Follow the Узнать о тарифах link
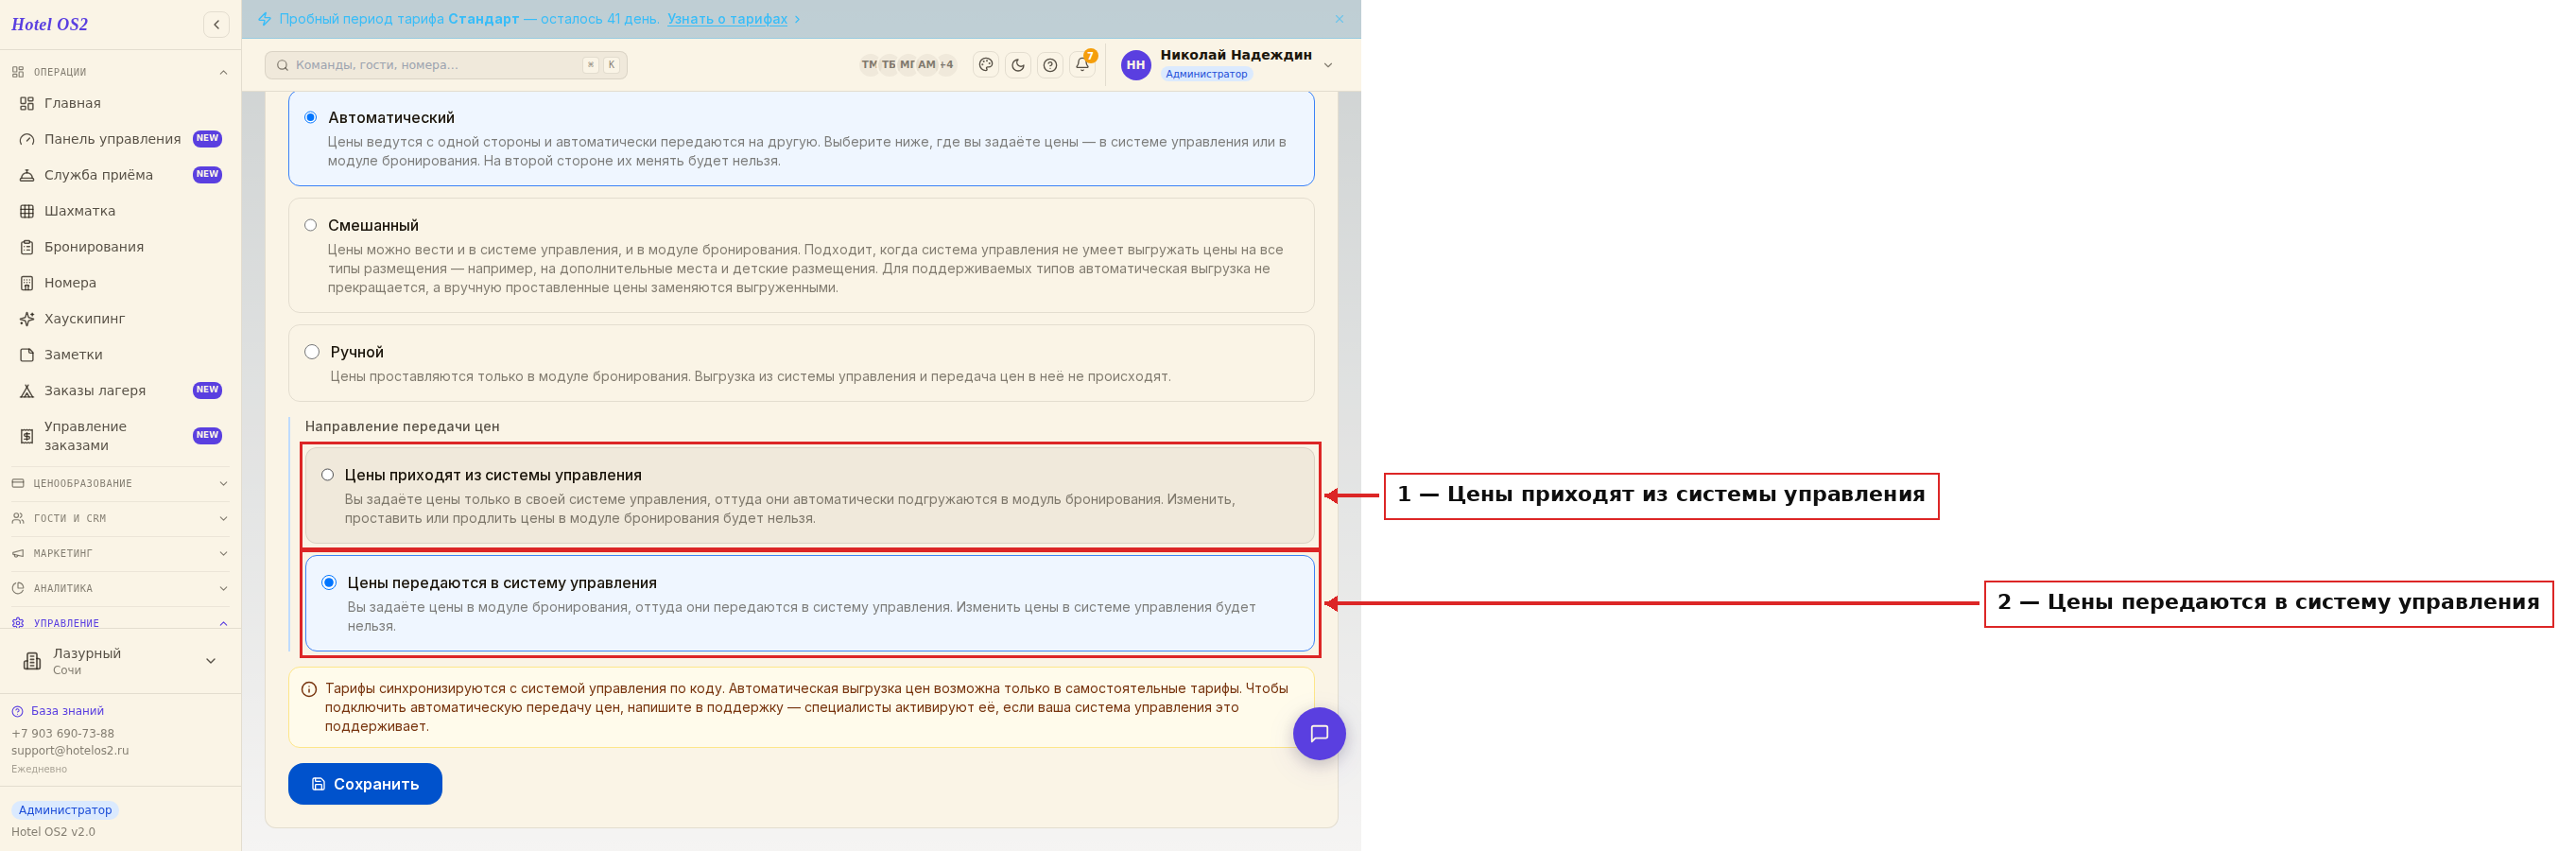The width and height of the screenshot is (2576, 851). point(727,19)
